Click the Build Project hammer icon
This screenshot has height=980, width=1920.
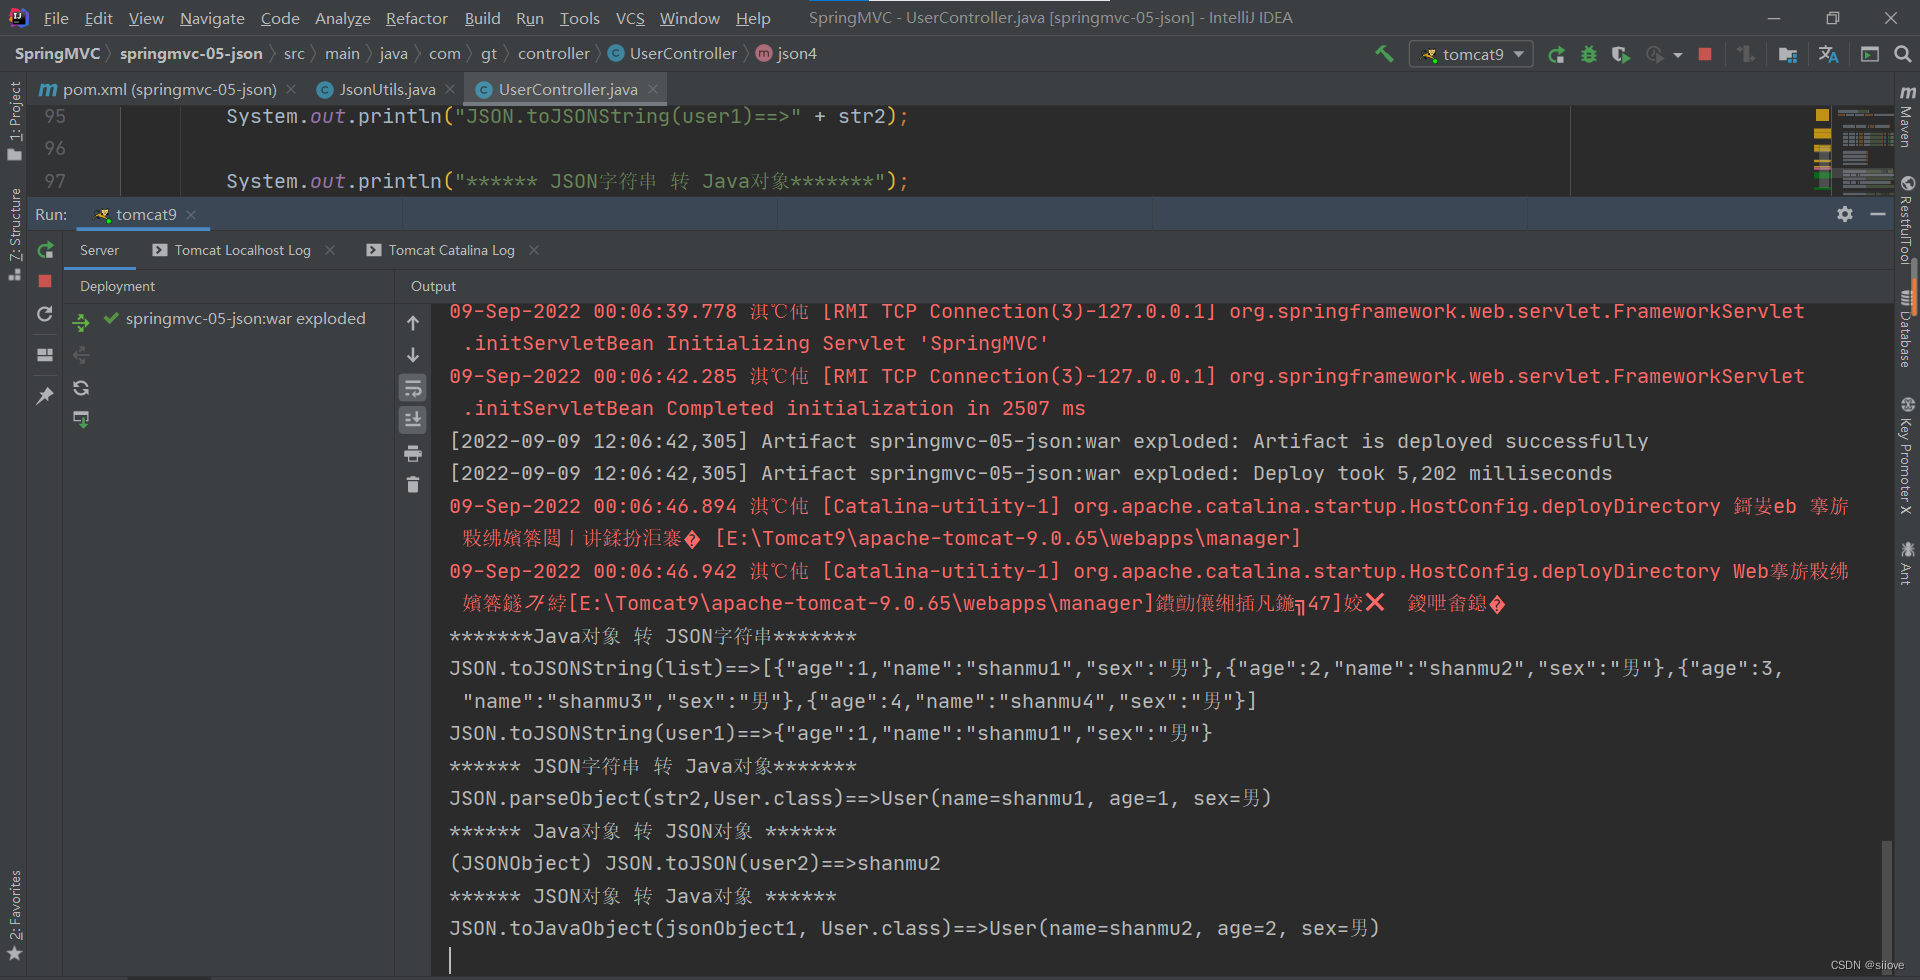[1384, 54]
